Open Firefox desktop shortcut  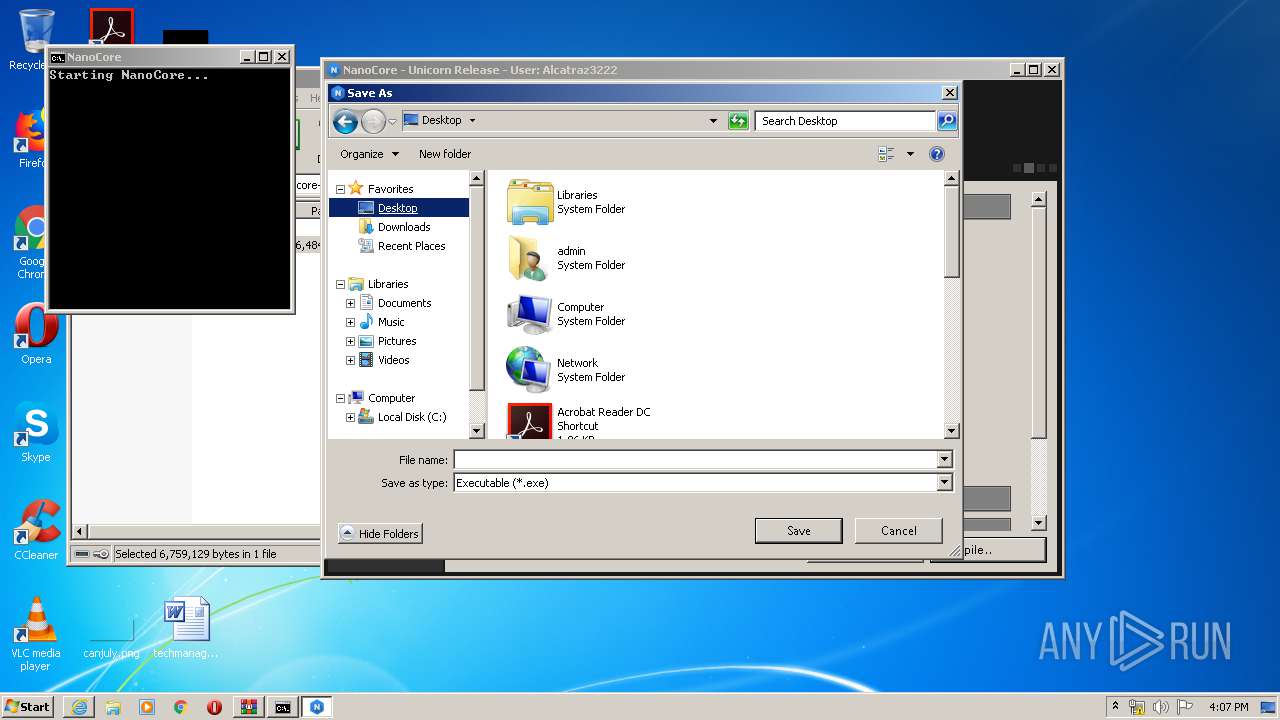coord(34,139)
